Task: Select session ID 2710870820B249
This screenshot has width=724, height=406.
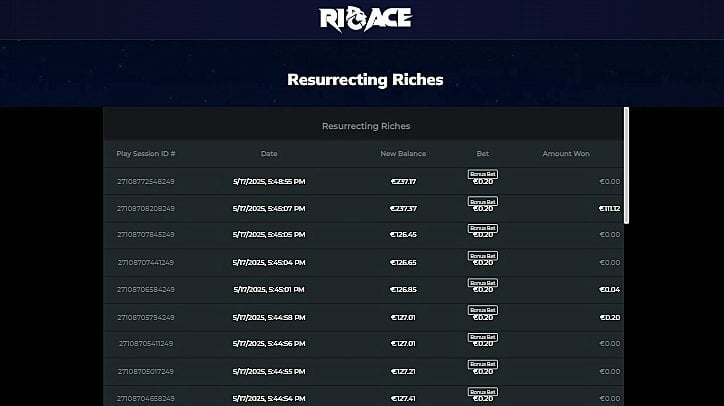Action: click(146, 209)
